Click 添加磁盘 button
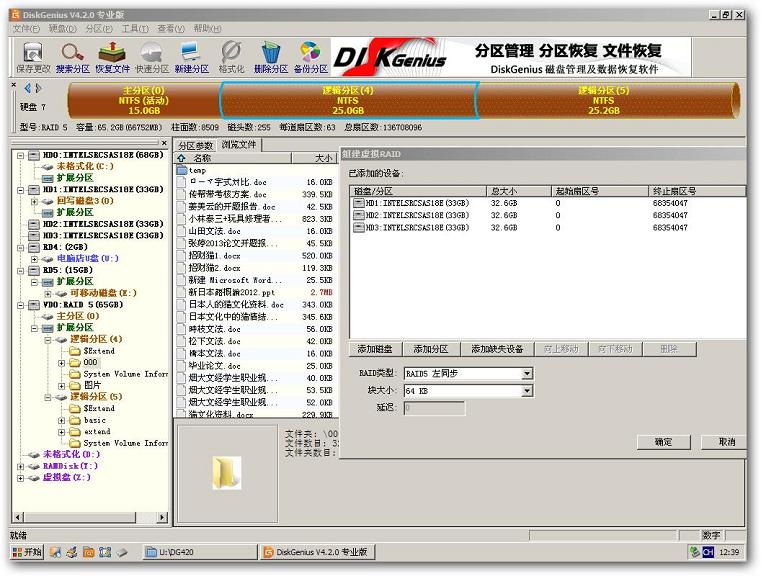The height and width of the screenshot is (576, 761). (x=375, y=349)
